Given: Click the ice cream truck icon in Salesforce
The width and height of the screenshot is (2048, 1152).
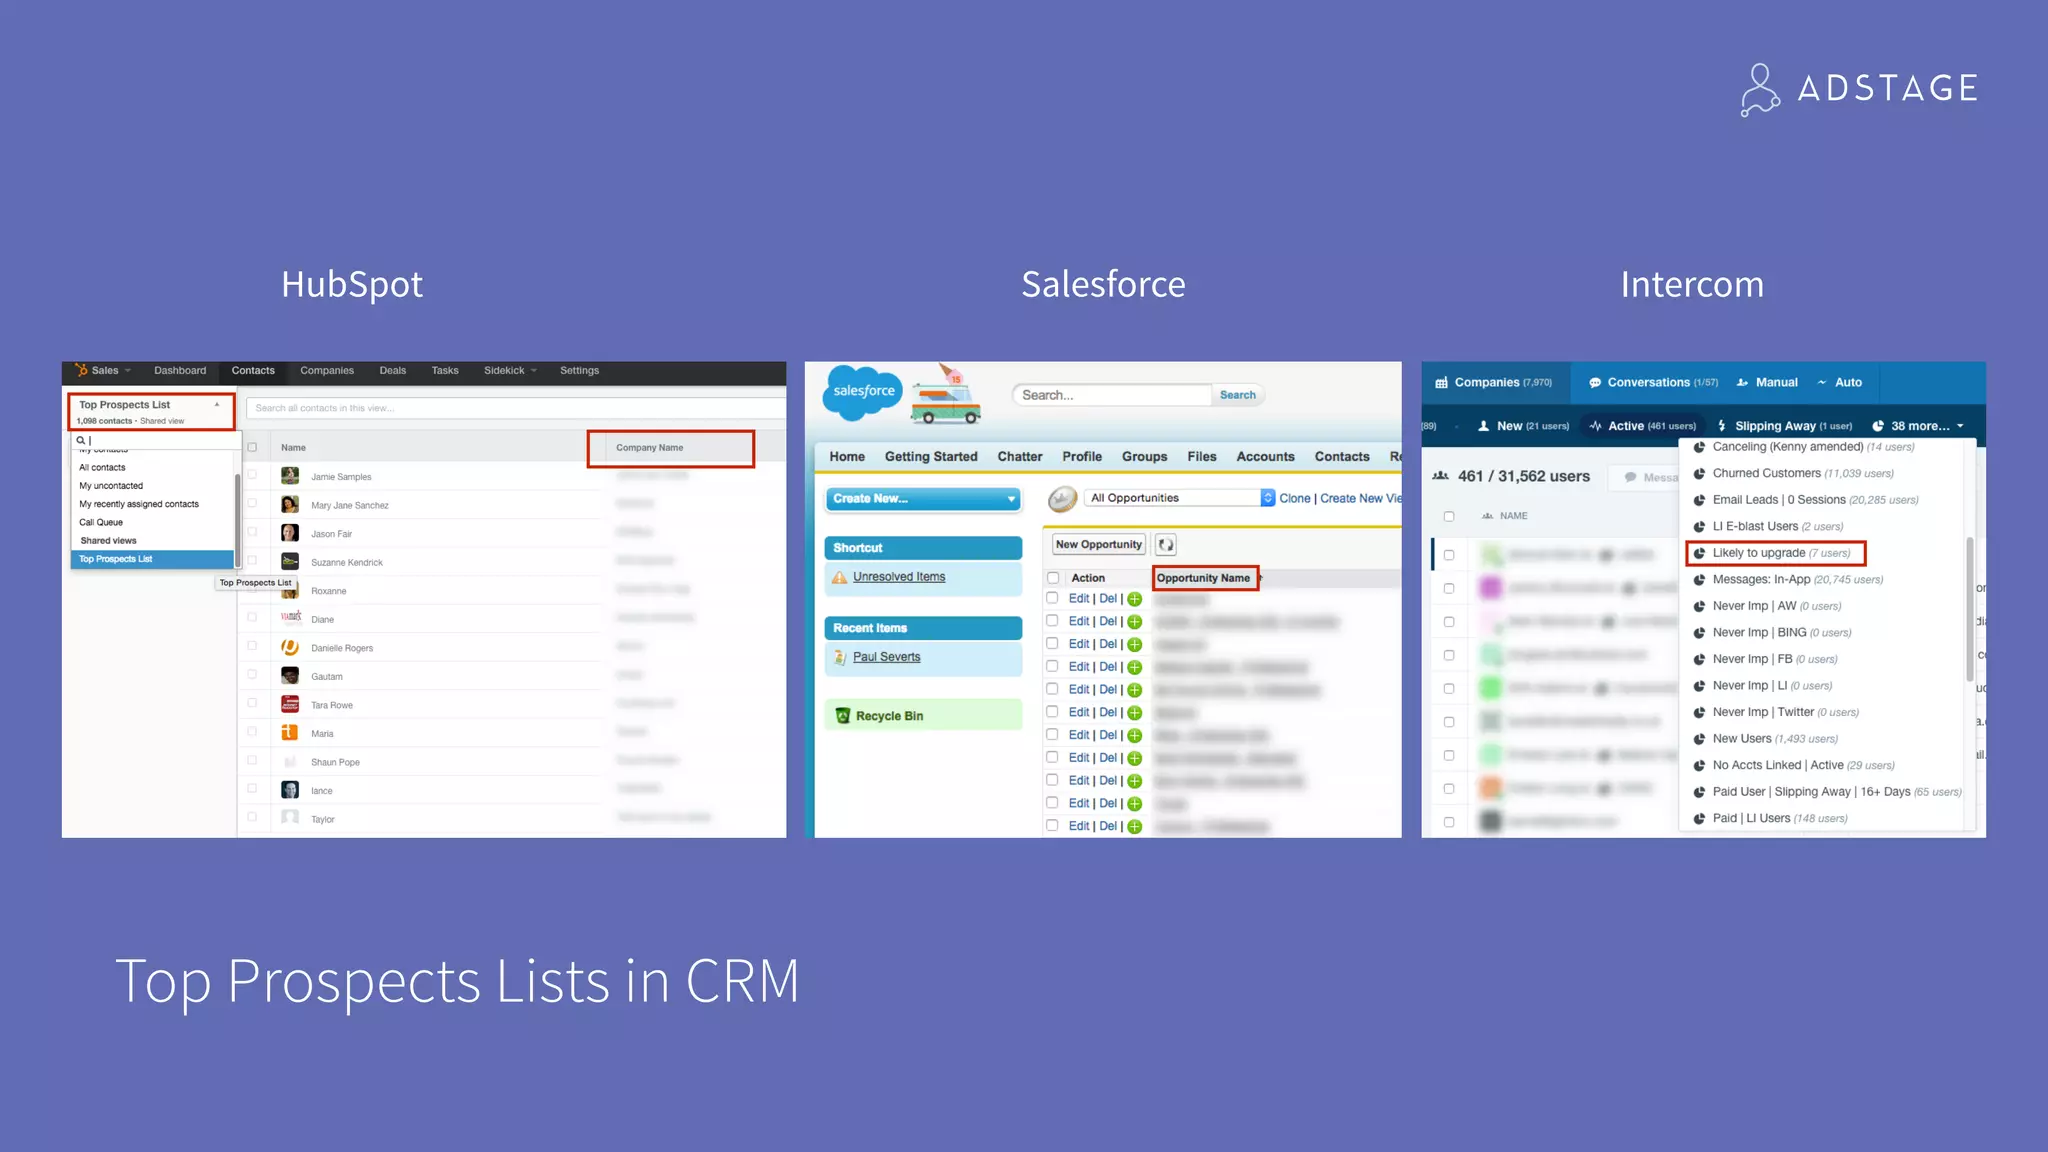Looking at the screenshot, I should click(x=945, y=395).
